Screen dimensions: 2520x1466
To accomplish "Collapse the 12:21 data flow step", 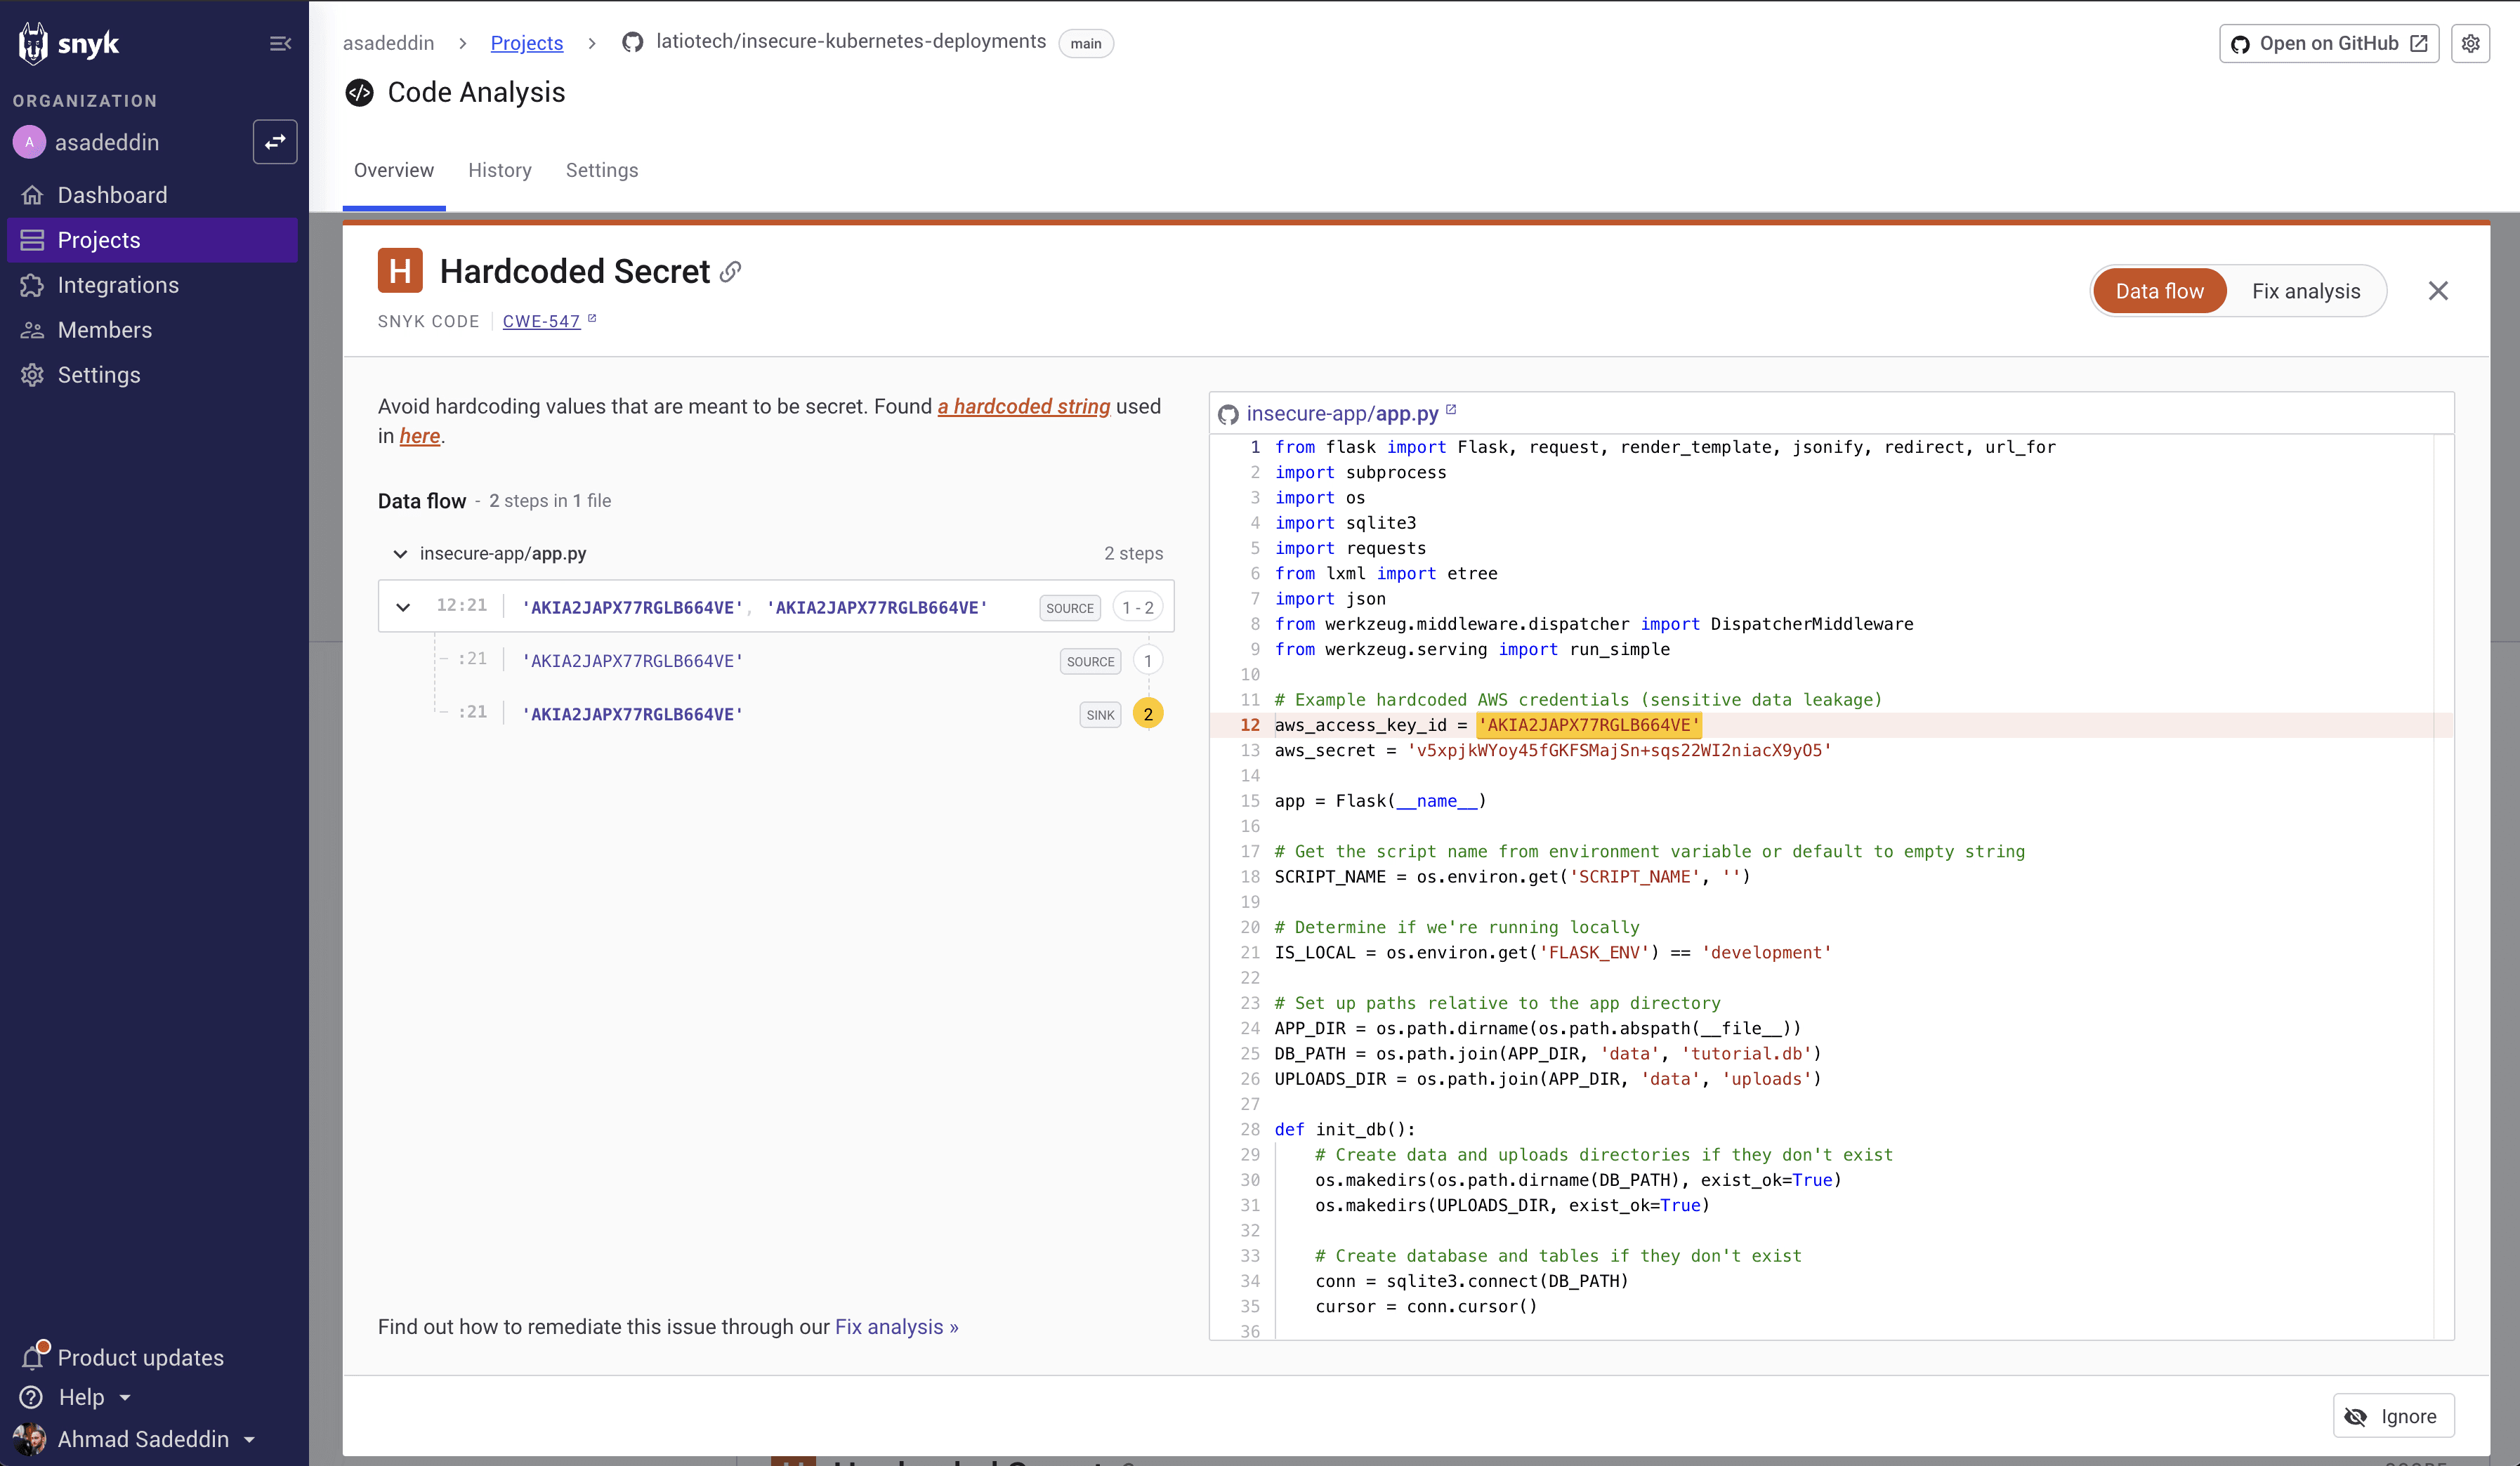I will coord(403,607).
